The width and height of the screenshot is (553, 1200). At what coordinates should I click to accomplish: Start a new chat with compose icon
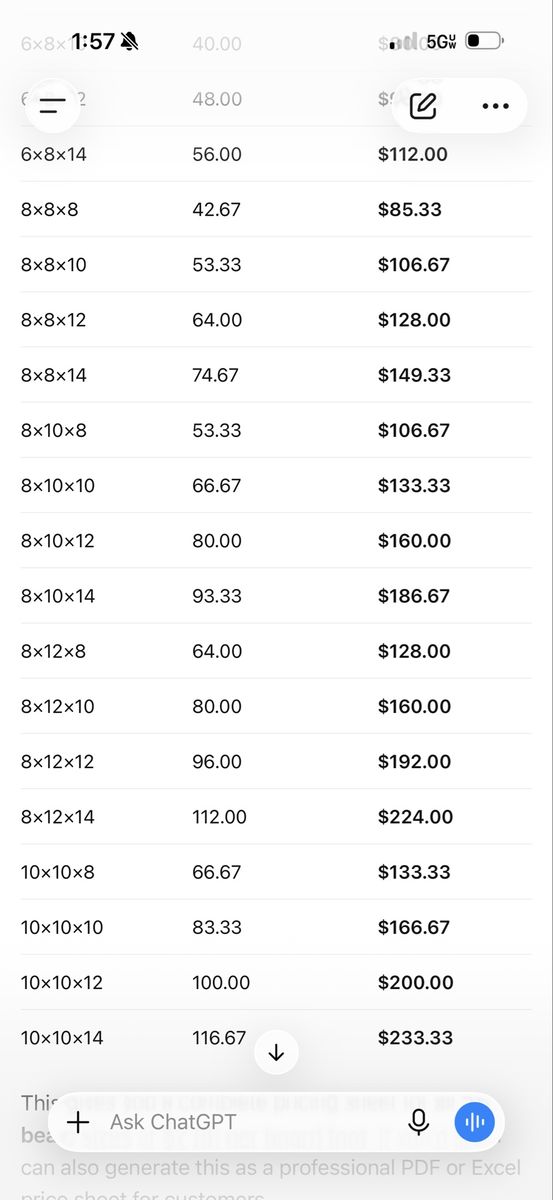[423, 106]
